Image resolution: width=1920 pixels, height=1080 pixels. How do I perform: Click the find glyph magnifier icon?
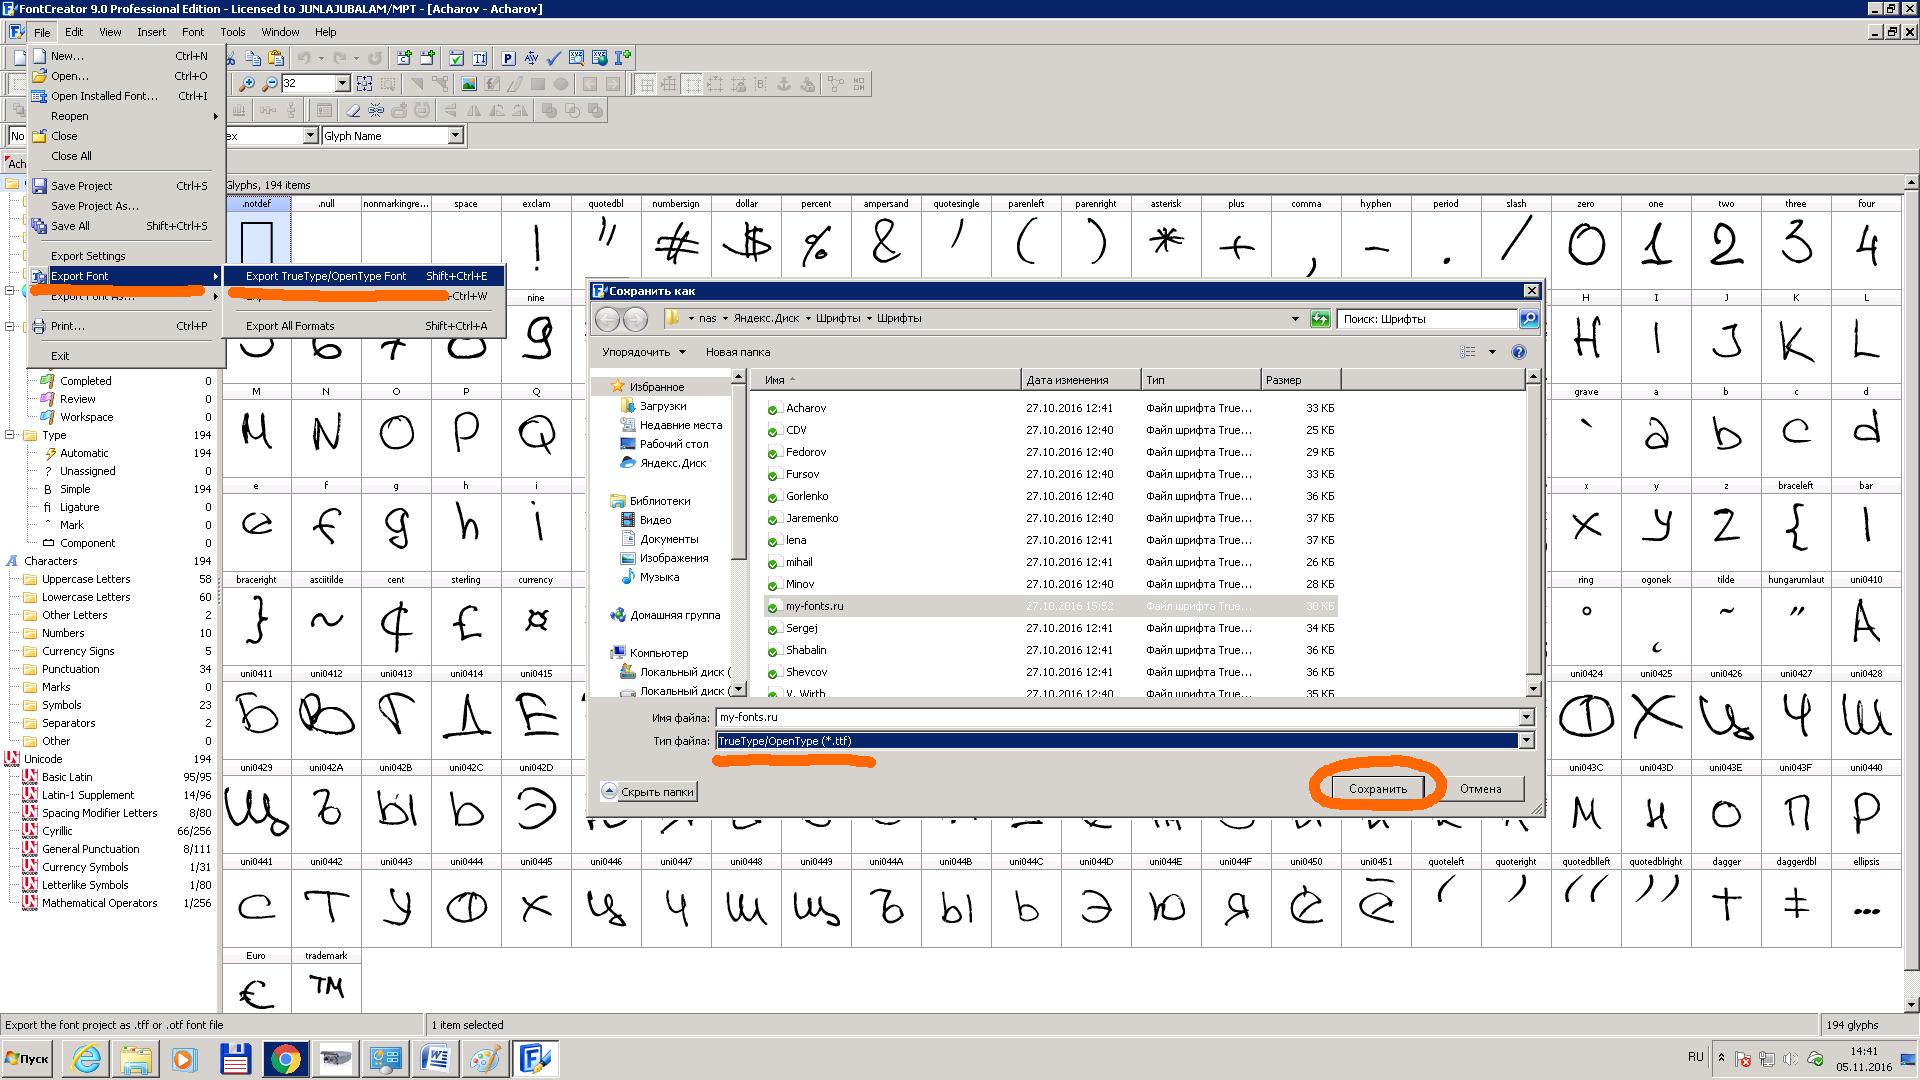[x=576, y=58]
